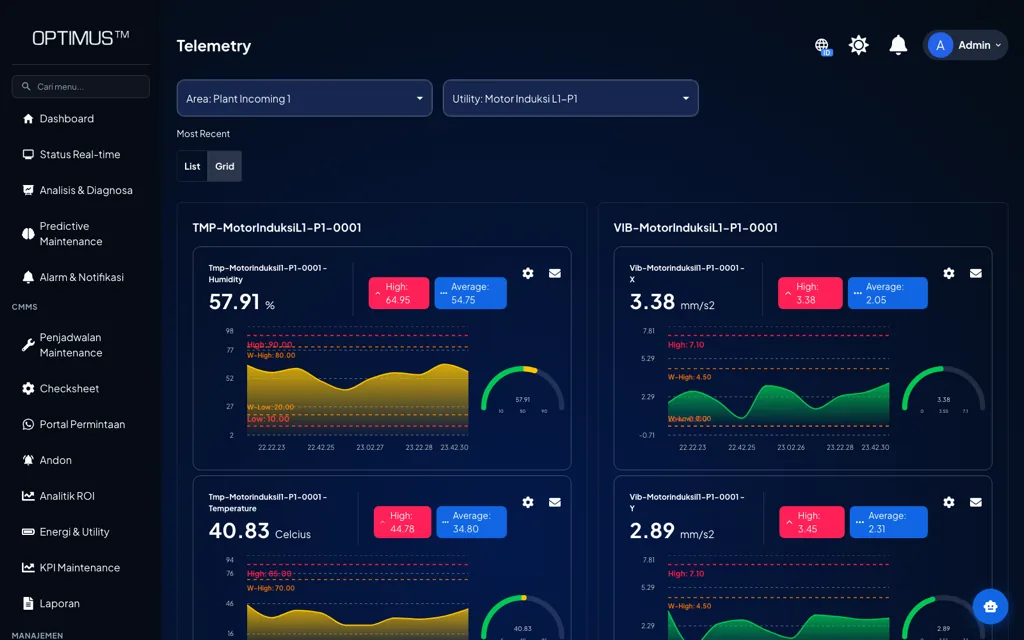Click Average: 34.80 badge on Temperature card
The width and height of the screenshot is (1024, 640).
[x=472, y=522]
